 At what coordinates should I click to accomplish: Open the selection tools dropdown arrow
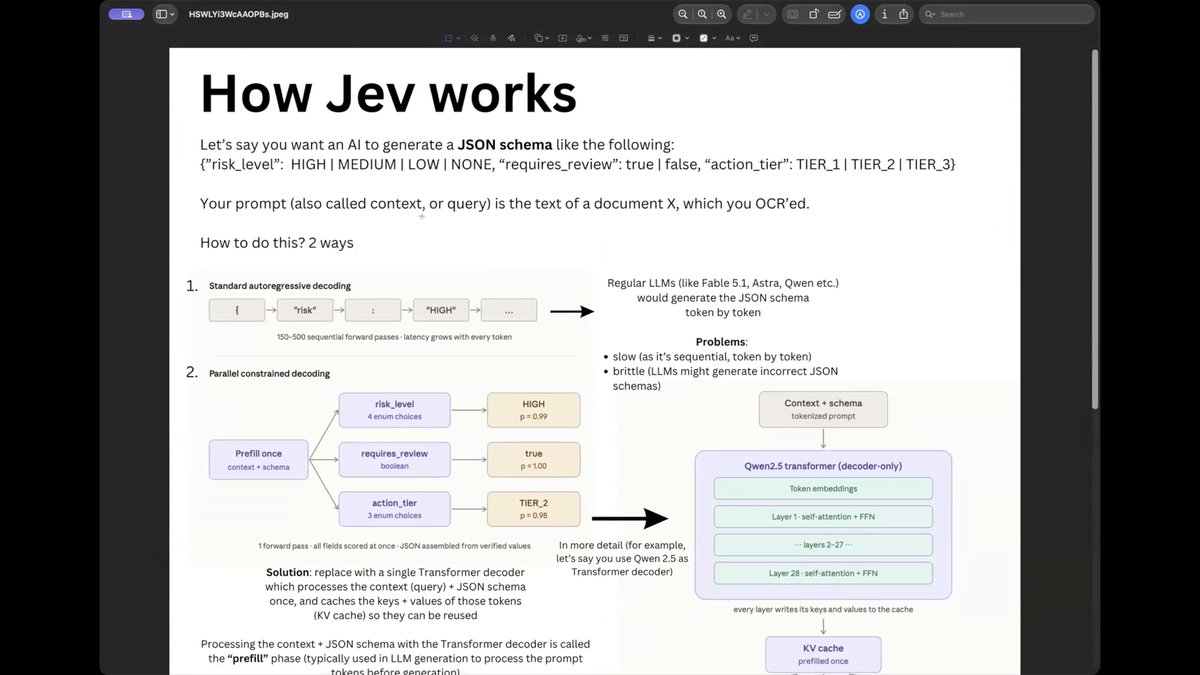coord(458,38)
